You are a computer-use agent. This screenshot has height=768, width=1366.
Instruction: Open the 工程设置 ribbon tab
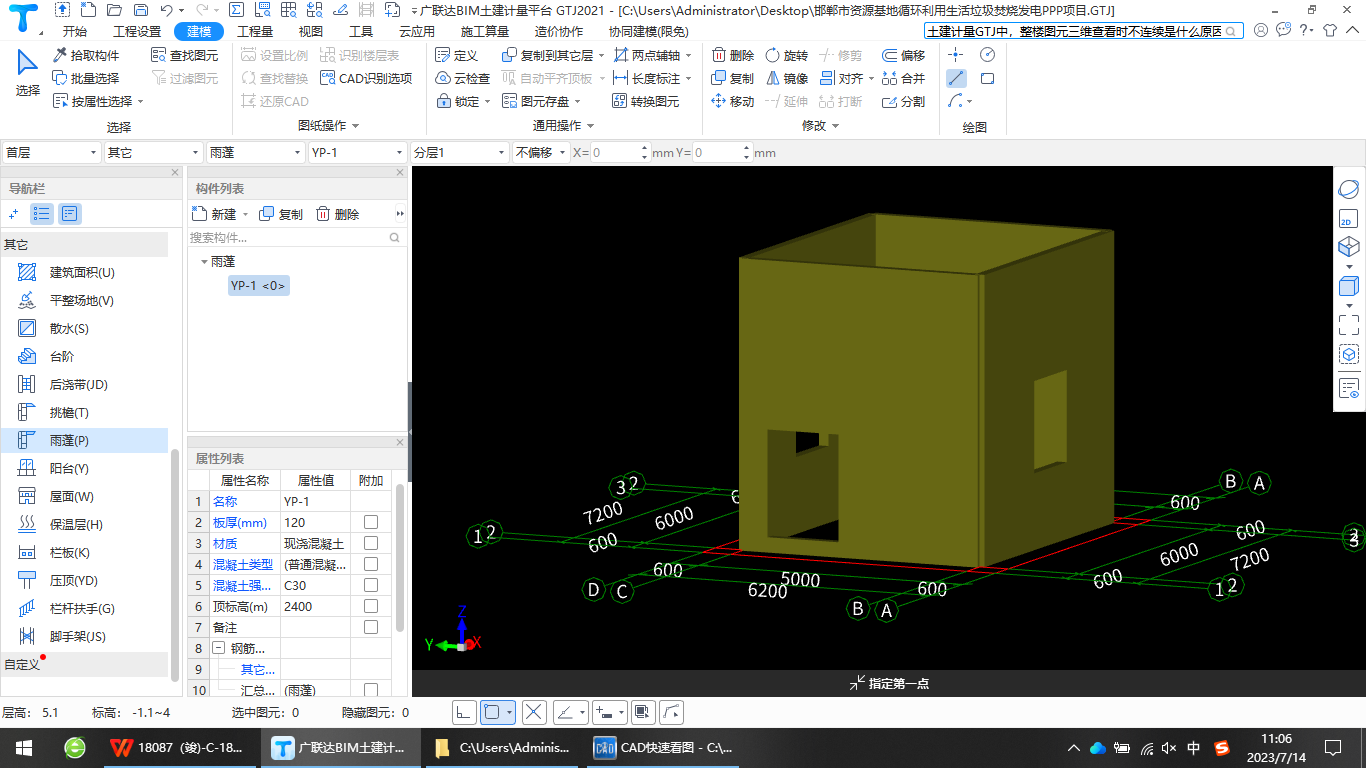[x=137, y=31]
